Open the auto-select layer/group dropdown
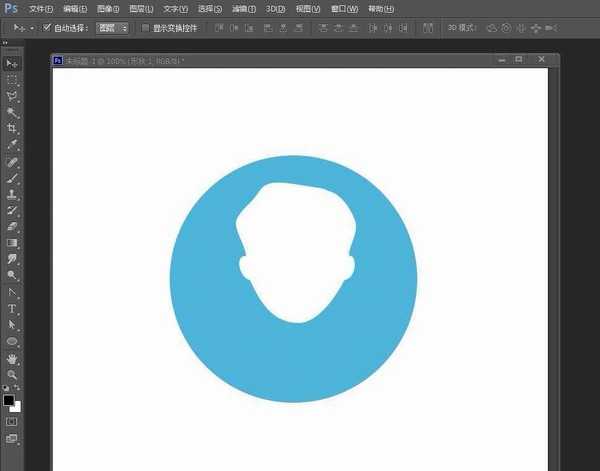 click(x=112, y=28)
